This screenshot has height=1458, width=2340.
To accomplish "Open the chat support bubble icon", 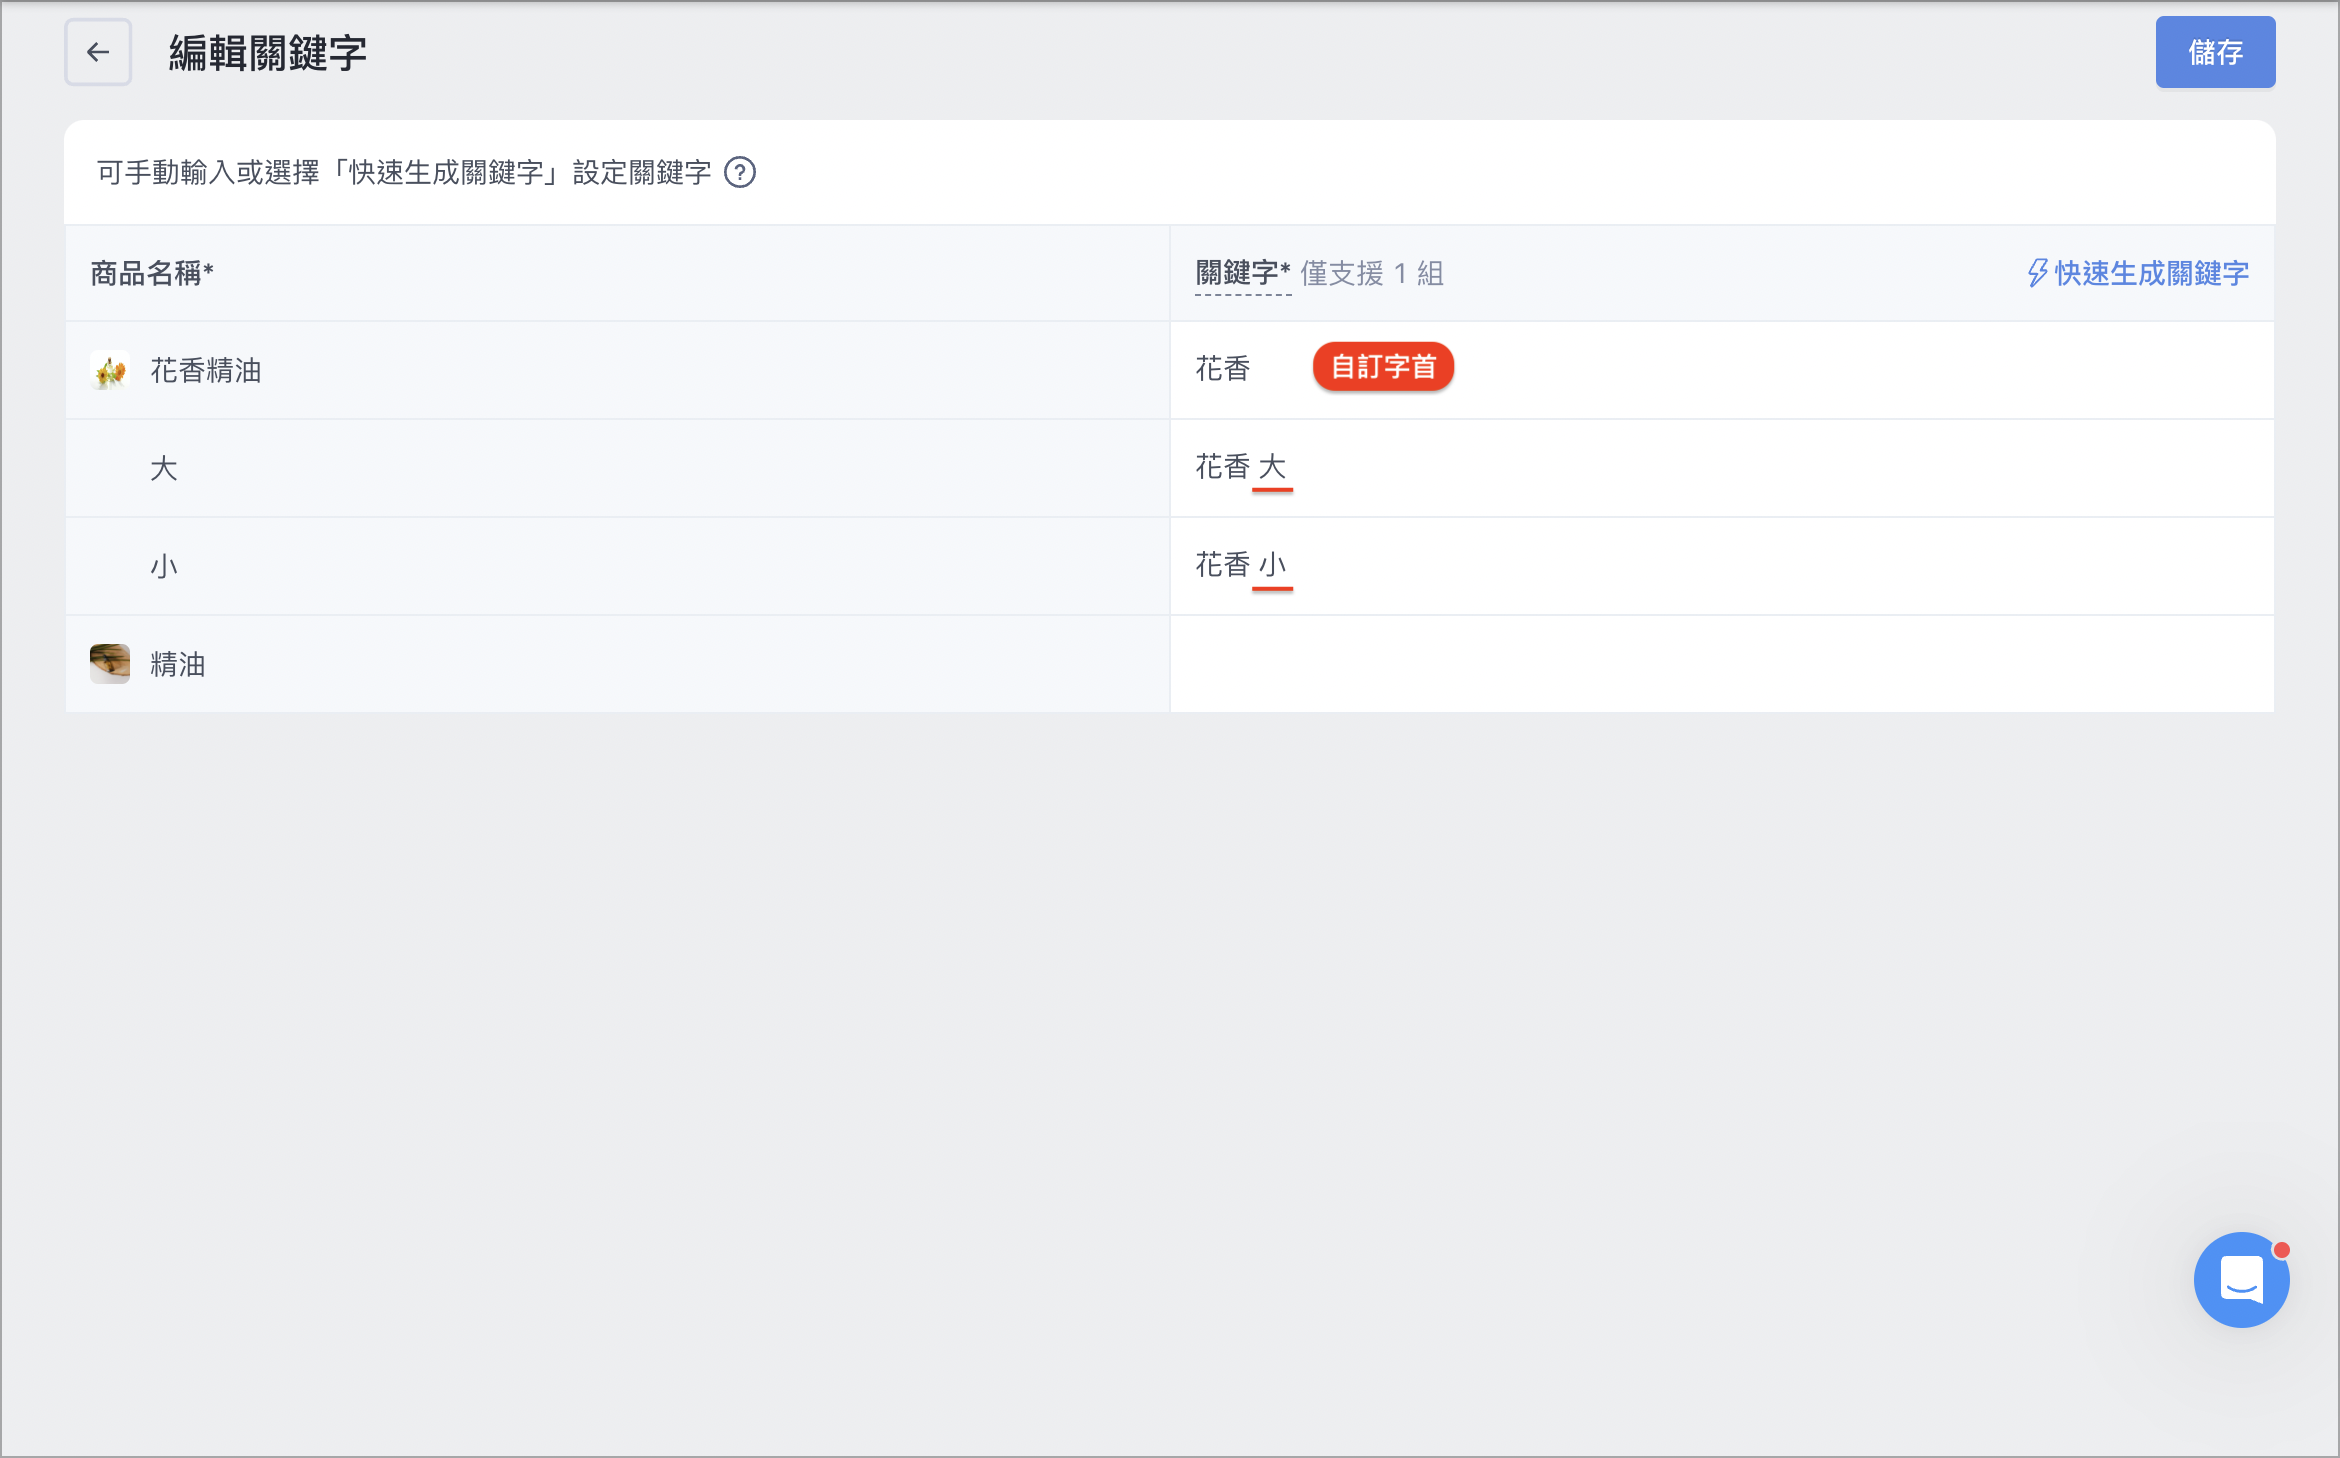I will (x=2241, y=1279).
